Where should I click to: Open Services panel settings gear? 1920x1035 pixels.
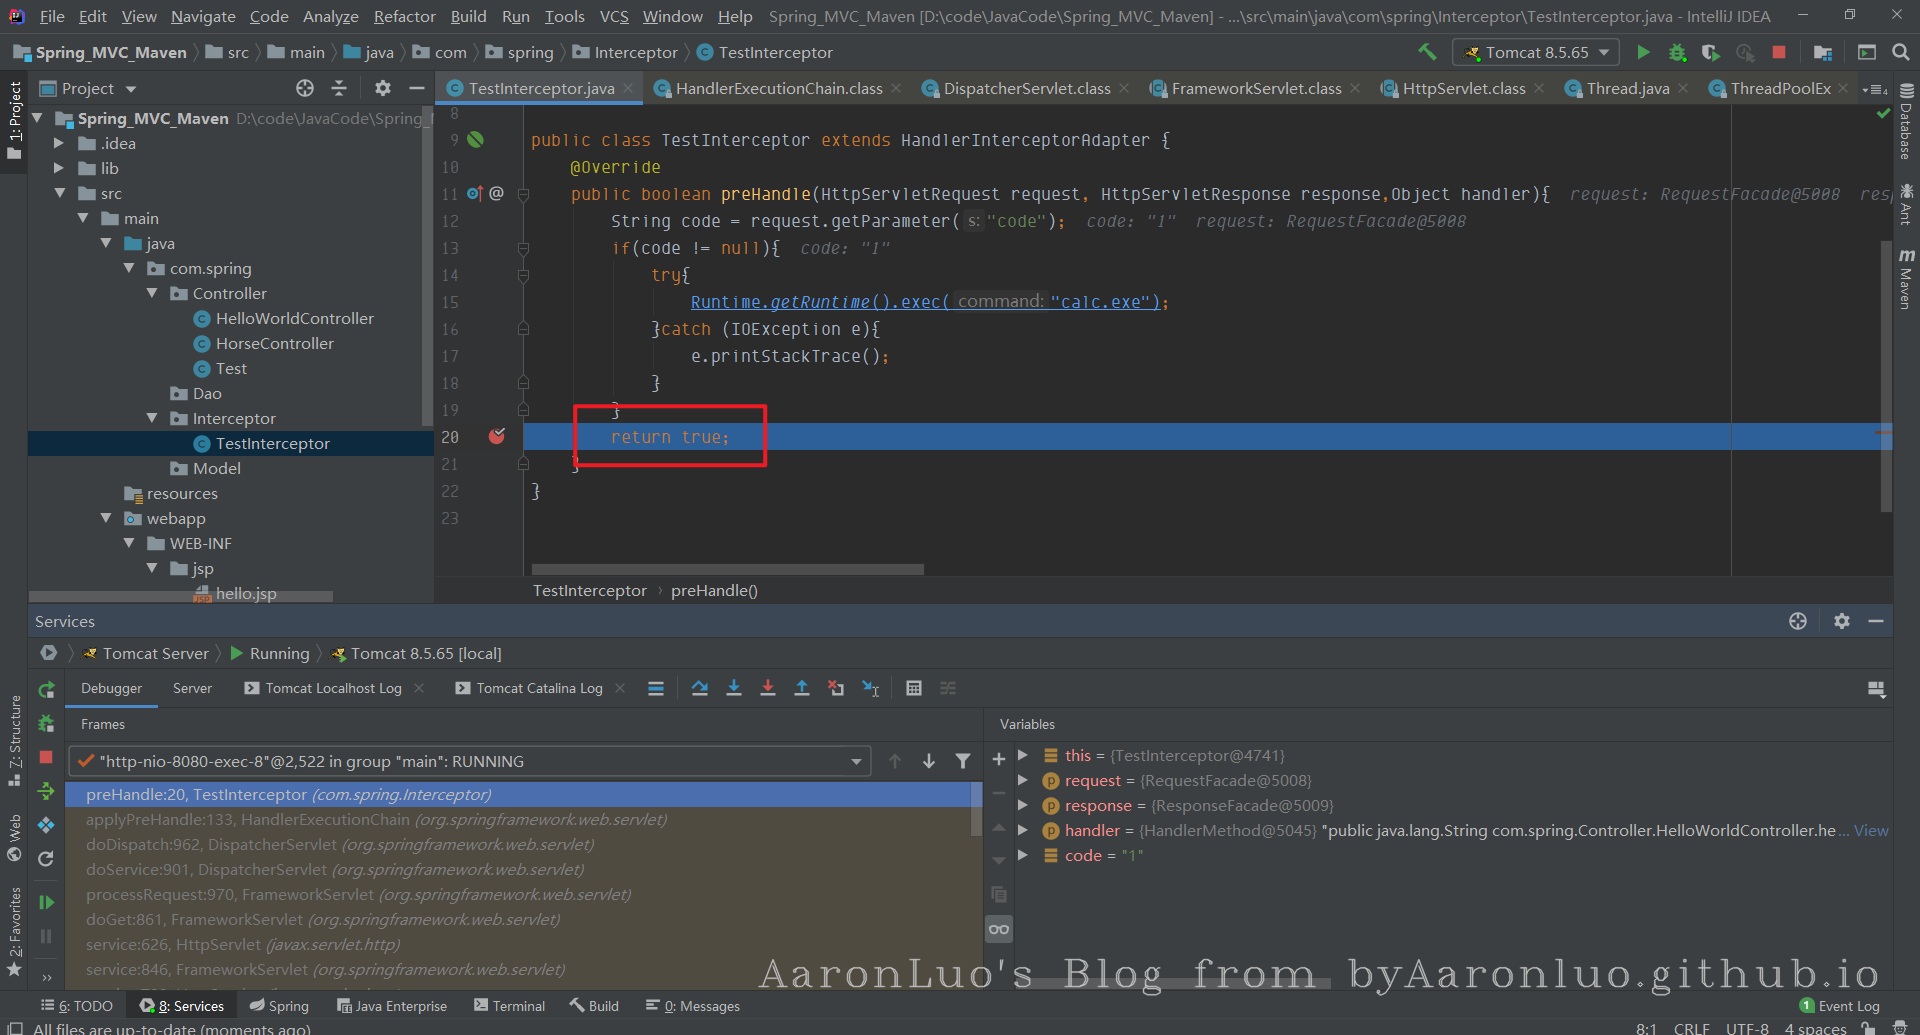(x=1842, y=621)
